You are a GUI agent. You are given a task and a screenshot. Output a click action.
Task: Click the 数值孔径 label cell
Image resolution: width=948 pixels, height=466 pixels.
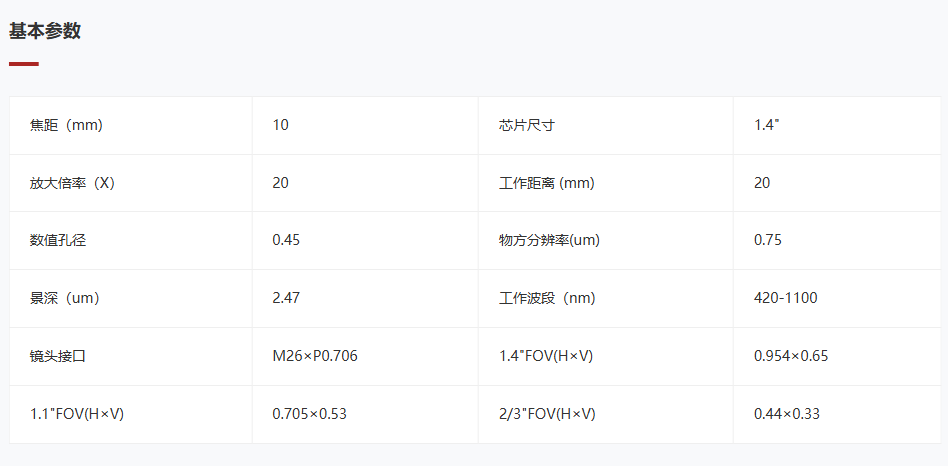[x=58, y=240]
